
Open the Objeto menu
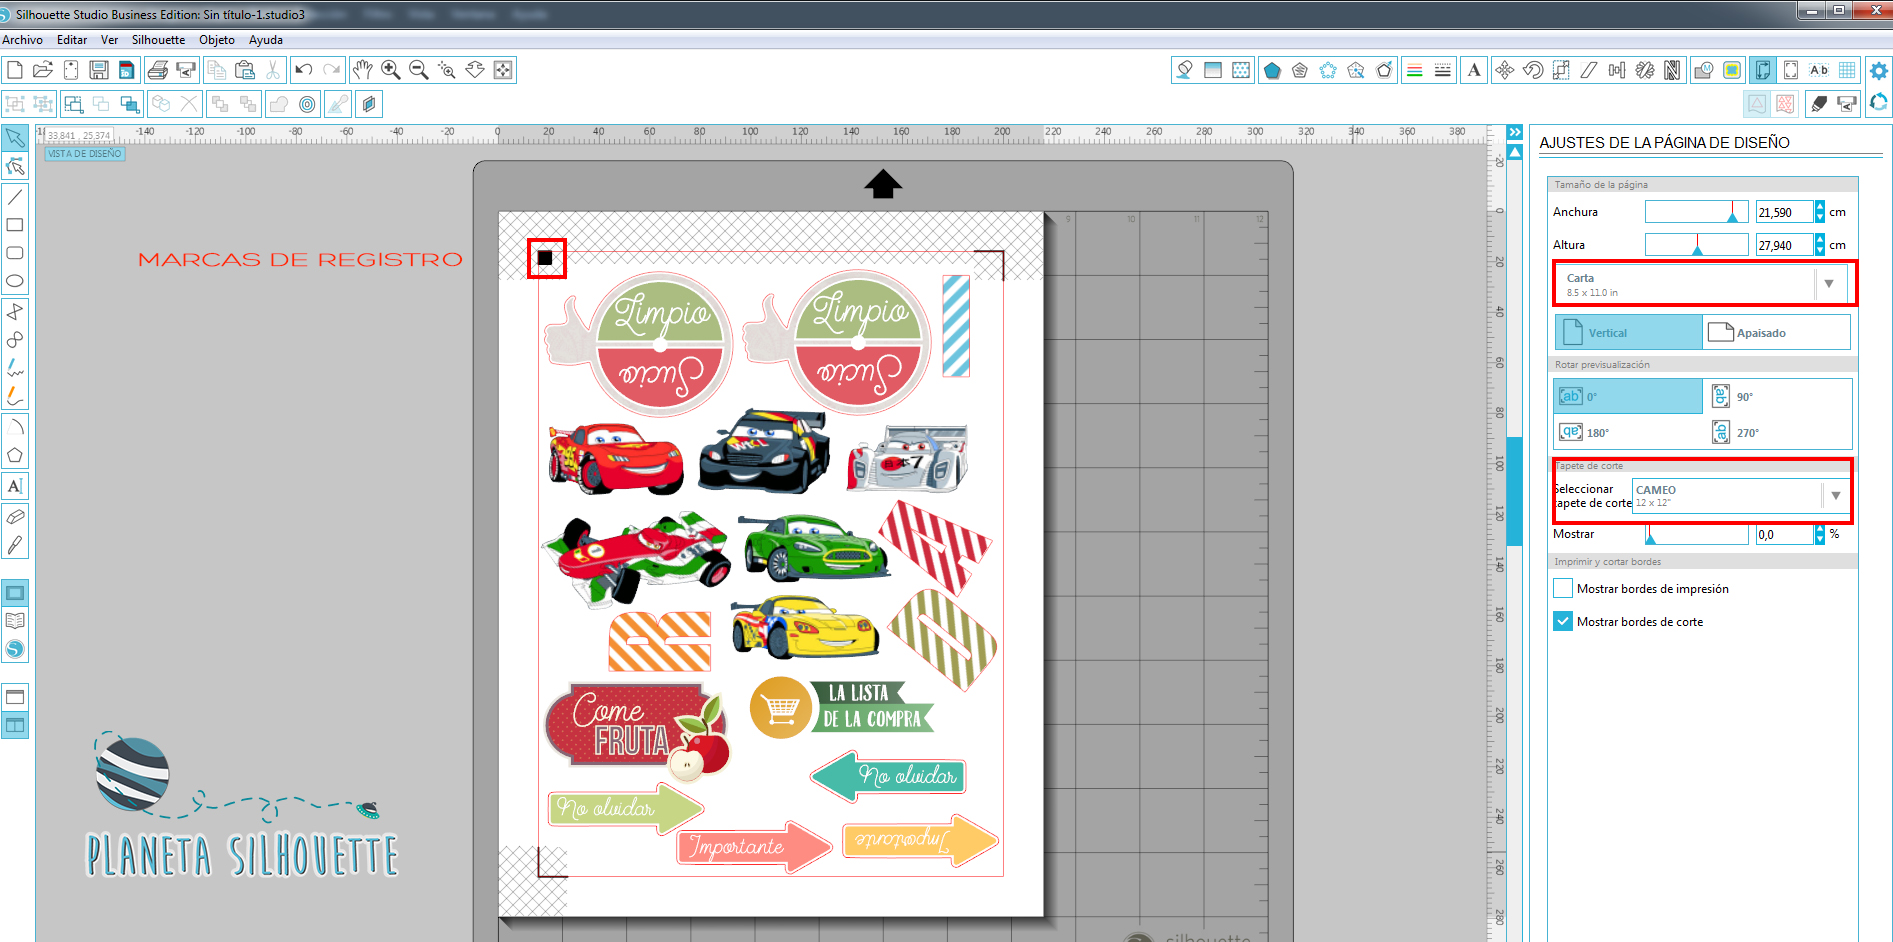(217, 40)
